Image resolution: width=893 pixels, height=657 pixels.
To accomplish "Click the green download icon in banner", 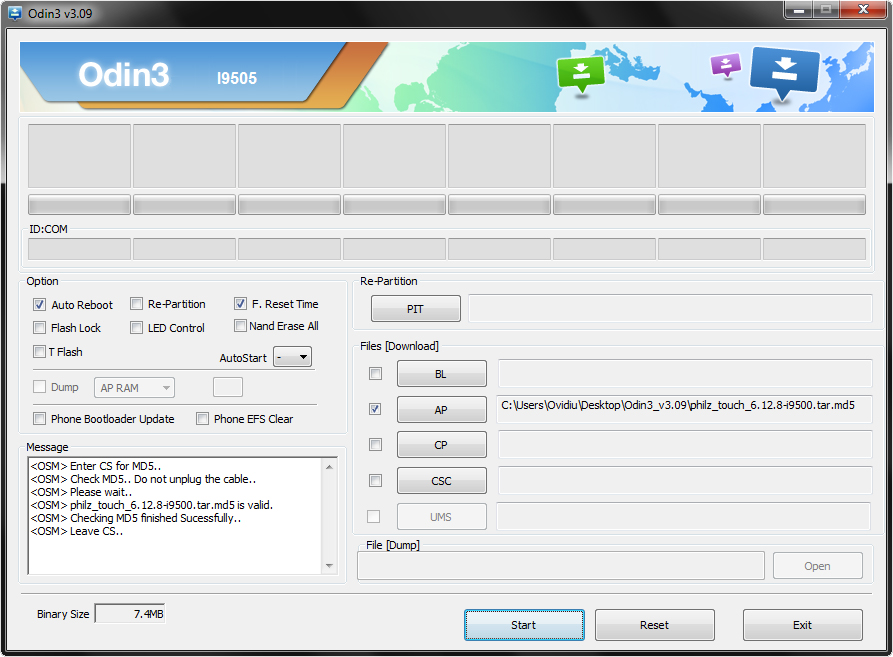I will (x=581, y=73).
